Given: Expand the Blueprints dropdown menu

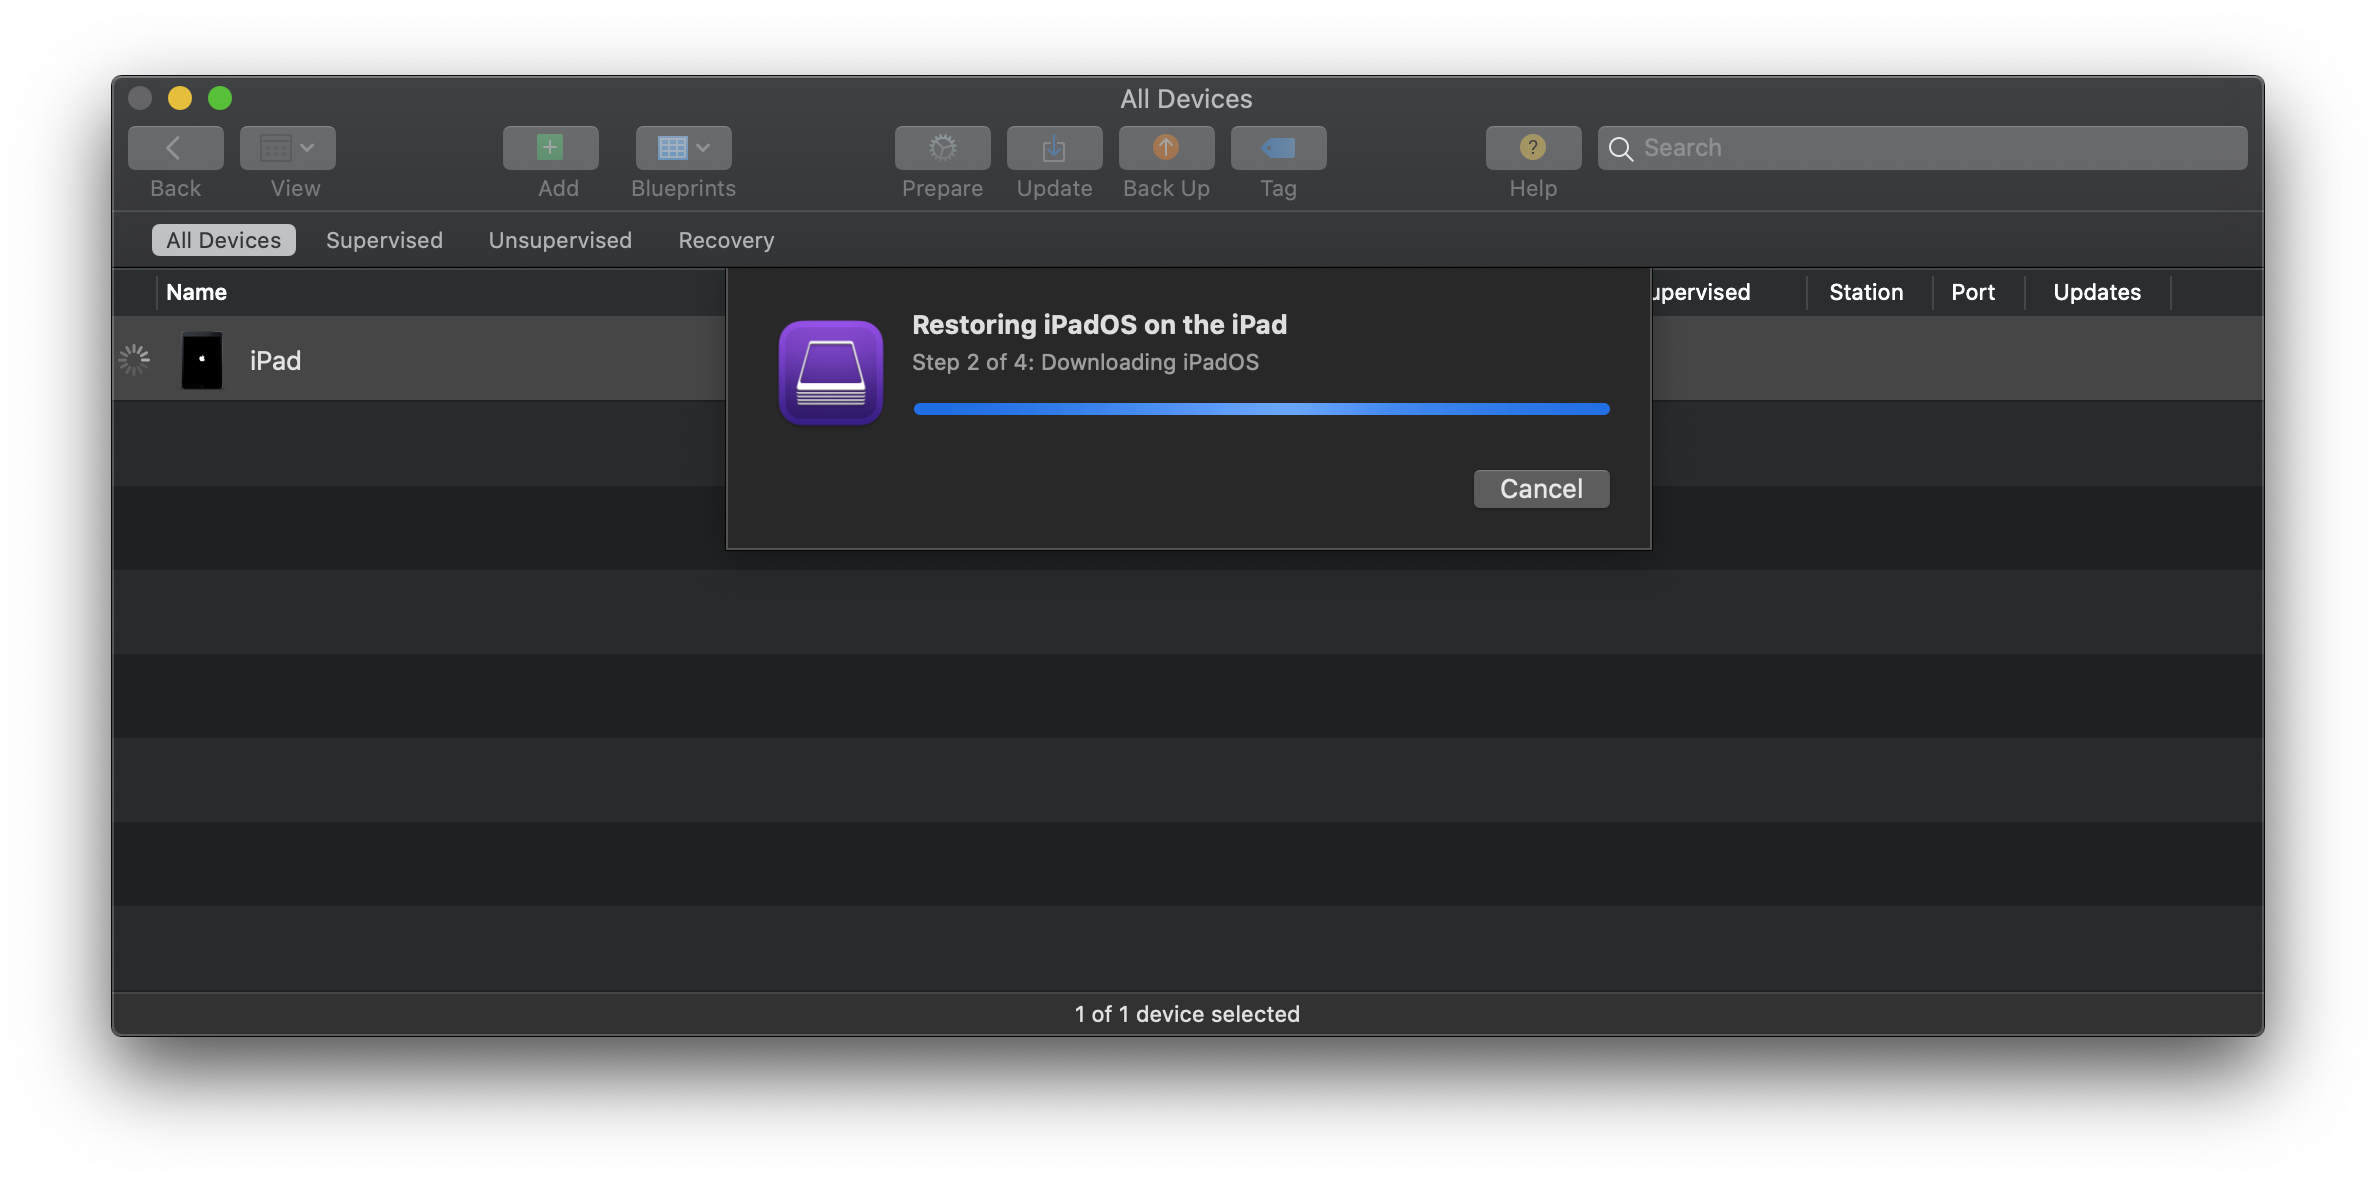Looking at the screenshot, I should [683, 148].
